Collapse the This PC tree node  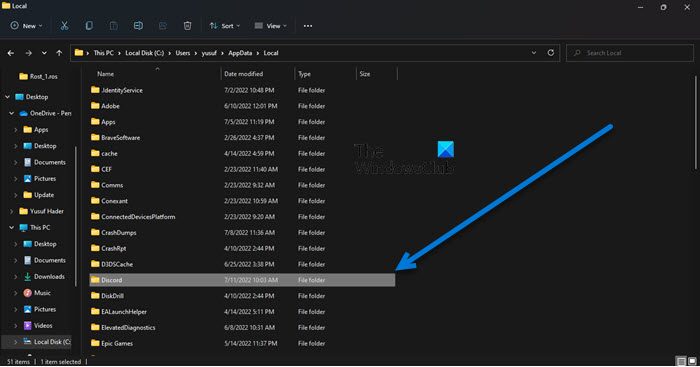click(x=12, y=228)
